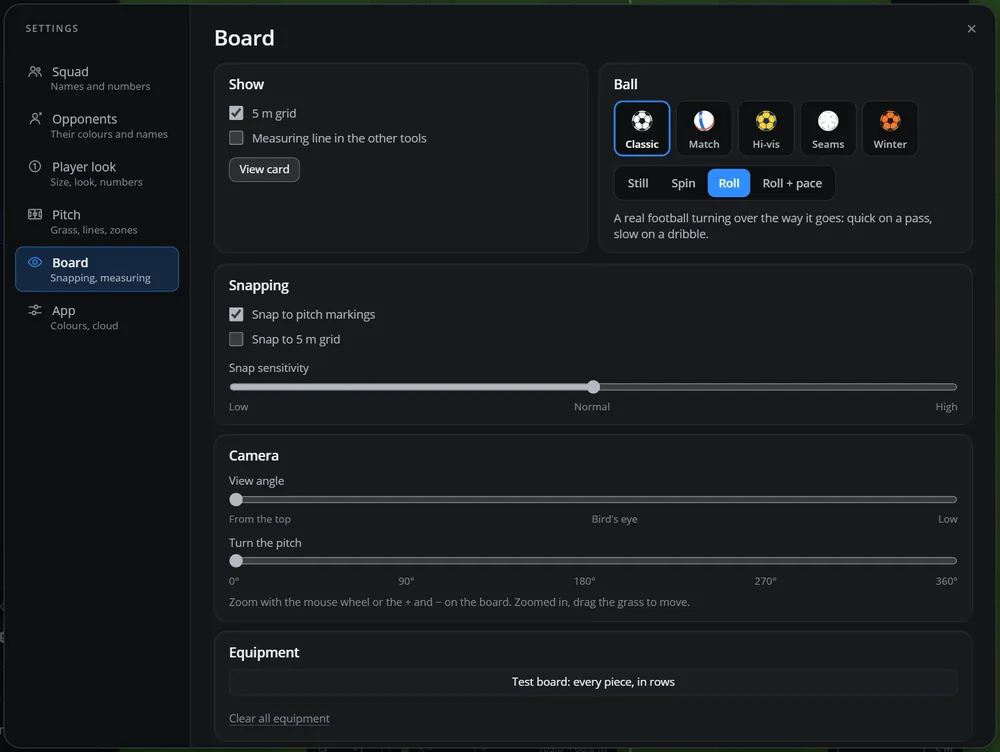1000x752 pixels.
Task: Click the Camera section heading
Action: click(254, 455)
